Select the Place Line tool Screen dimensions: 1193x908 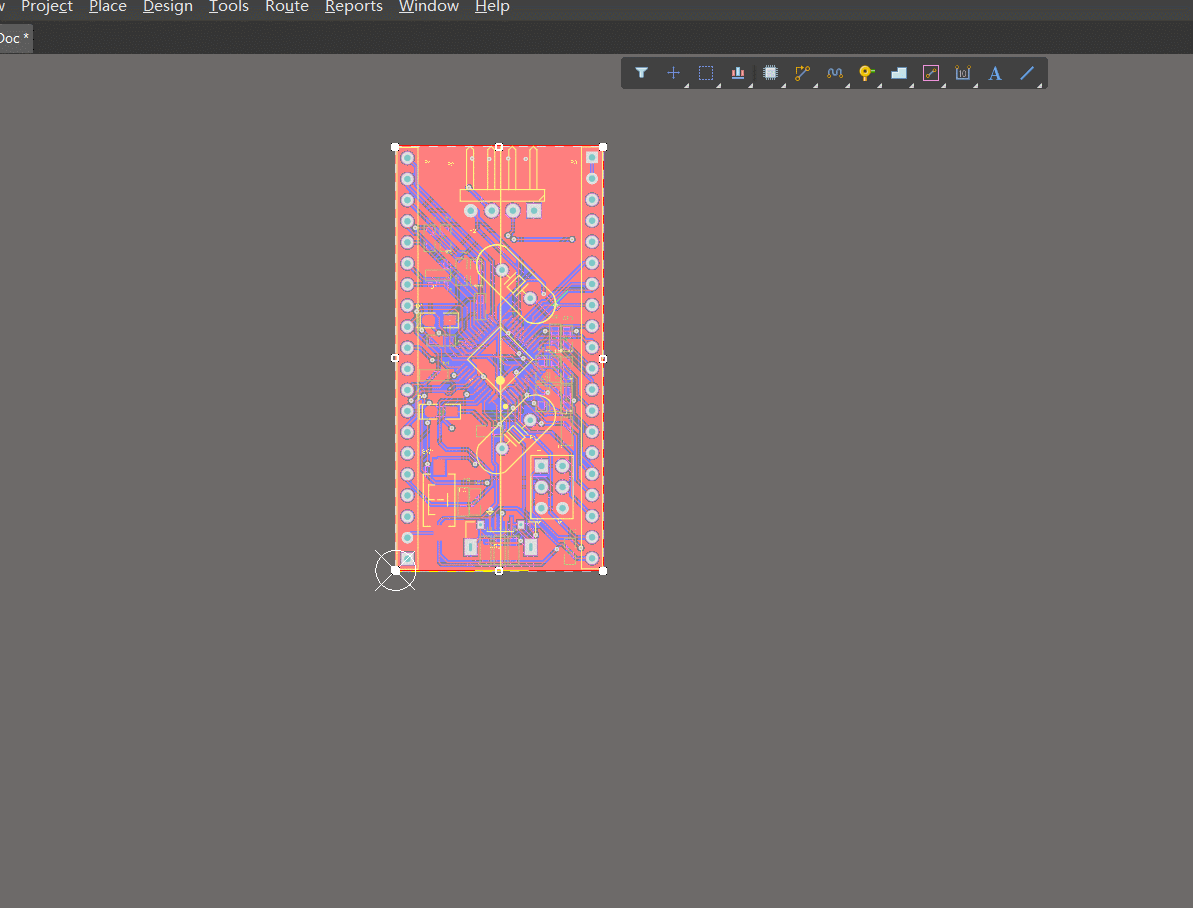(1027, 73)
